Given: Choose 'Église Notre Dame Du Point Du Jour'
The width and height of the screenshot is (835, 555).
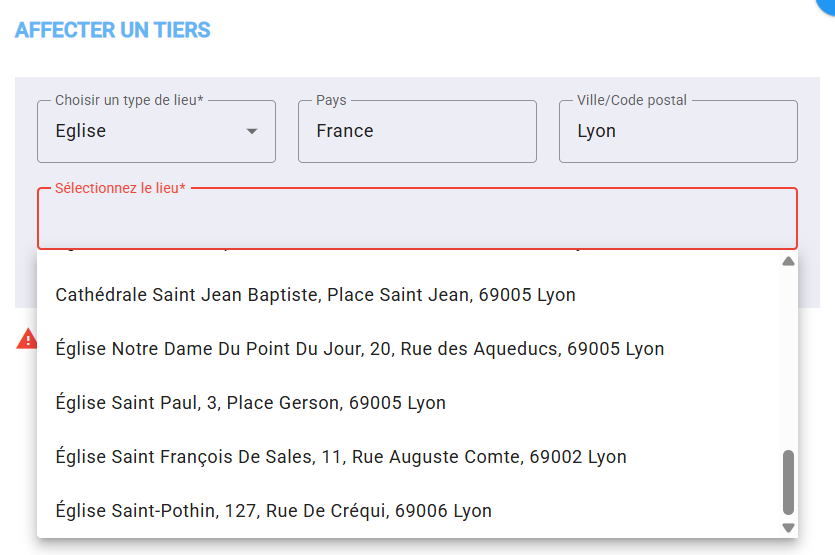Looking at the screenshot, I should pyautogui.click(x=360, y=349).
